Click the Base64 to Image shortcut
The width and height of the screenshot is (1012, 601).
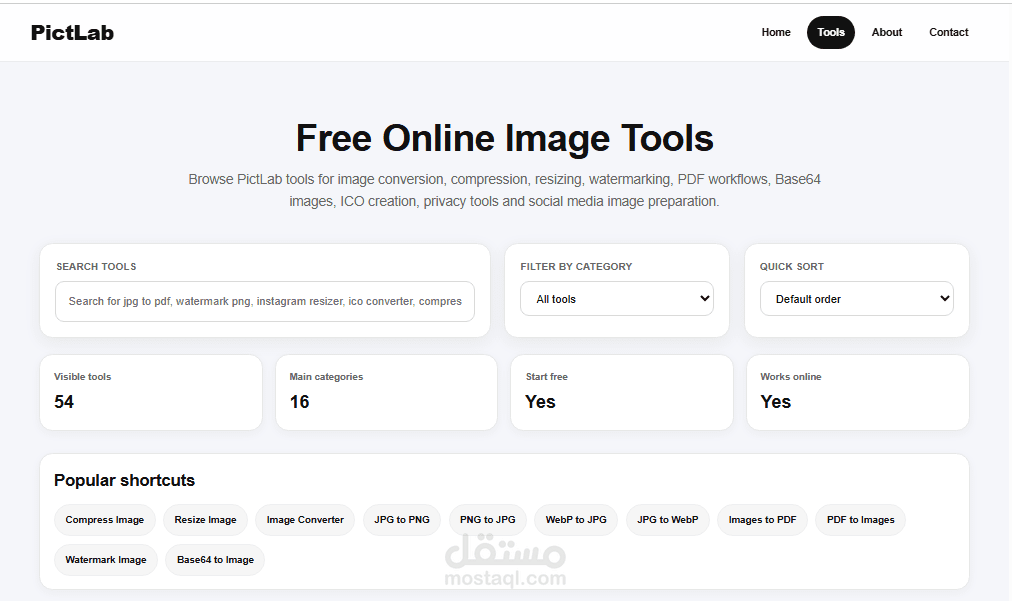[215, 560]
